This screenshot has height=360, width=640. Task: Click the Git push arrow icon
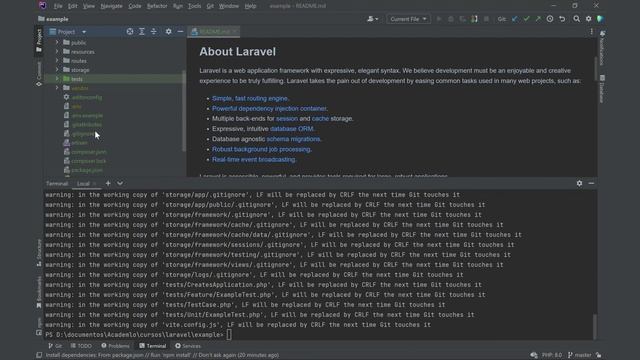538,19
